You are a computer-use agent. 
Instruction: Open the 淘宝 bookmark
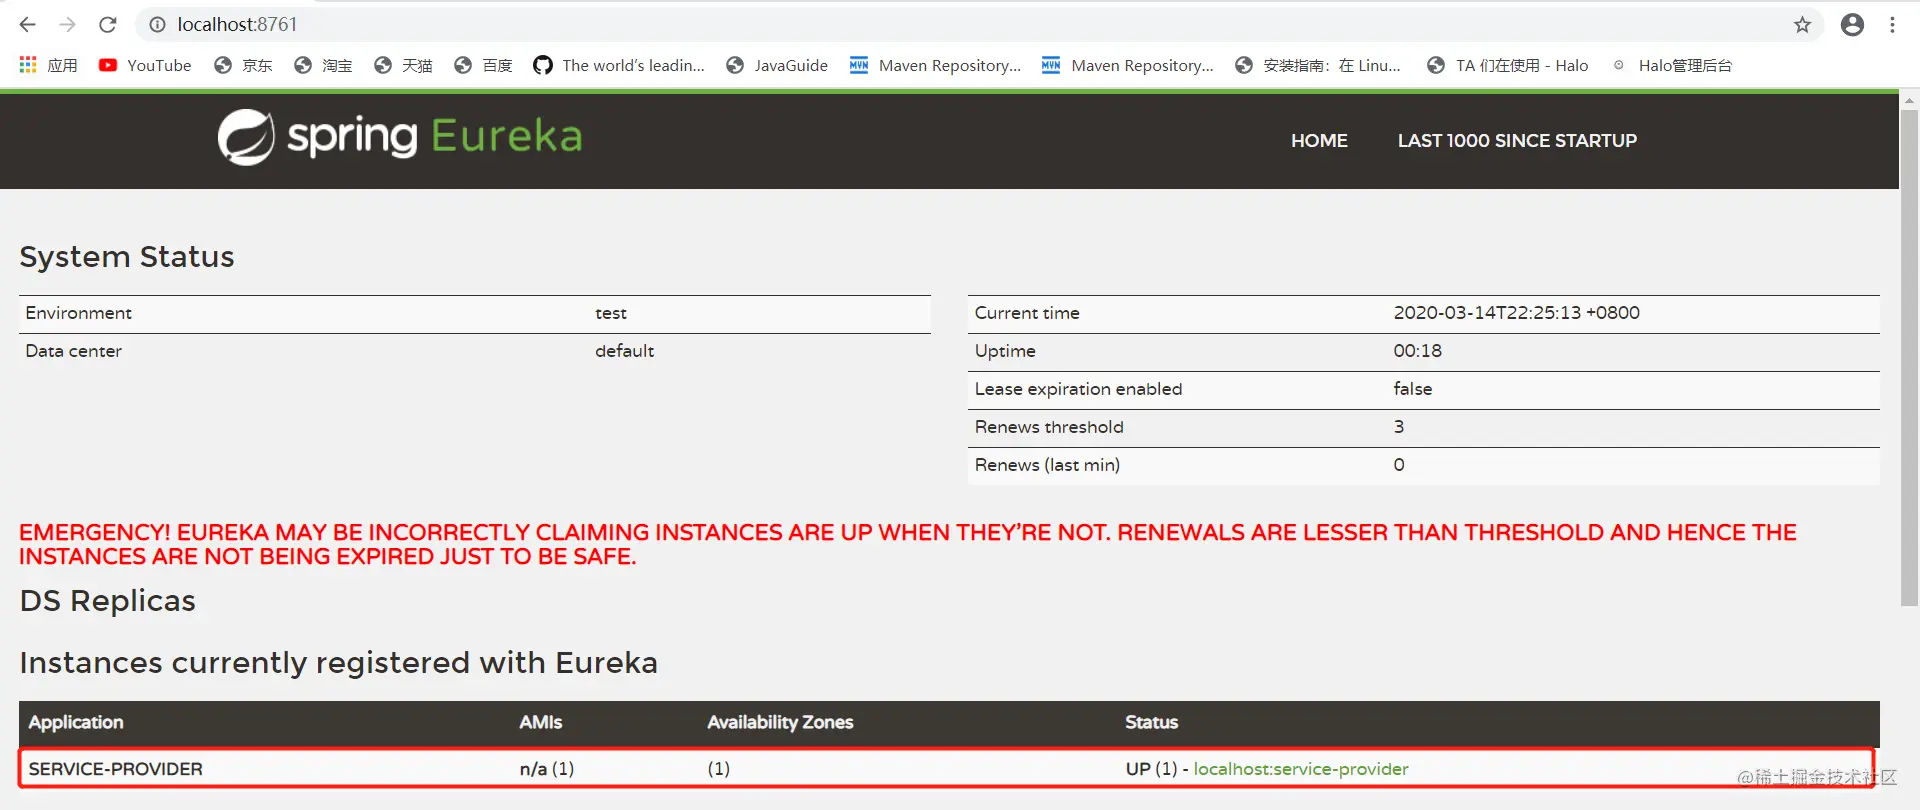pos(323,65)
